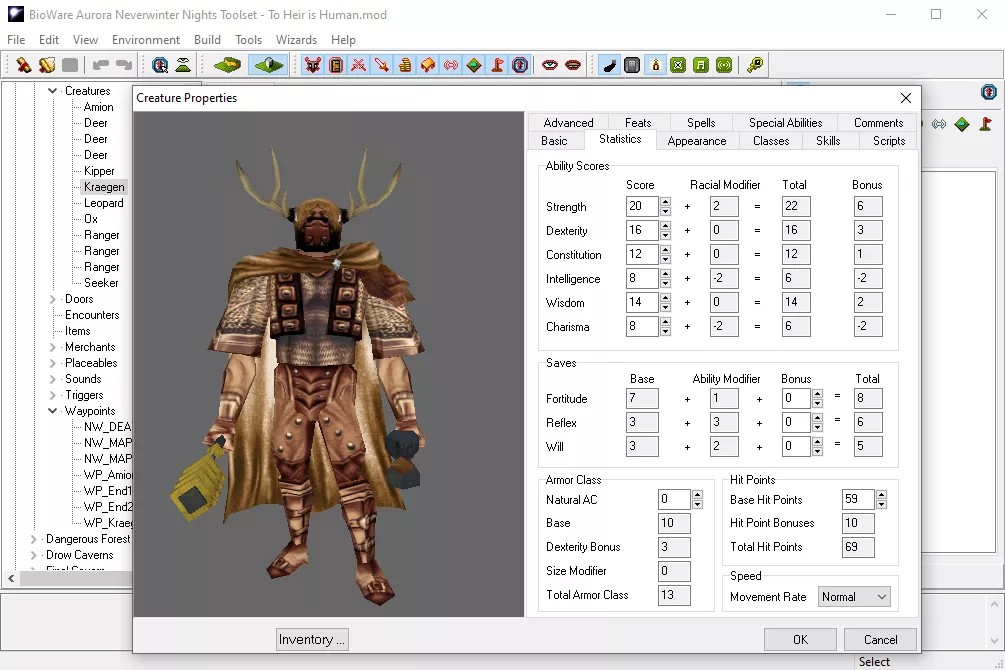Image resolution: width=1005 pixels, height=670 pixels.
Task: Click the open module scroll icon
Action: [47, 65]
